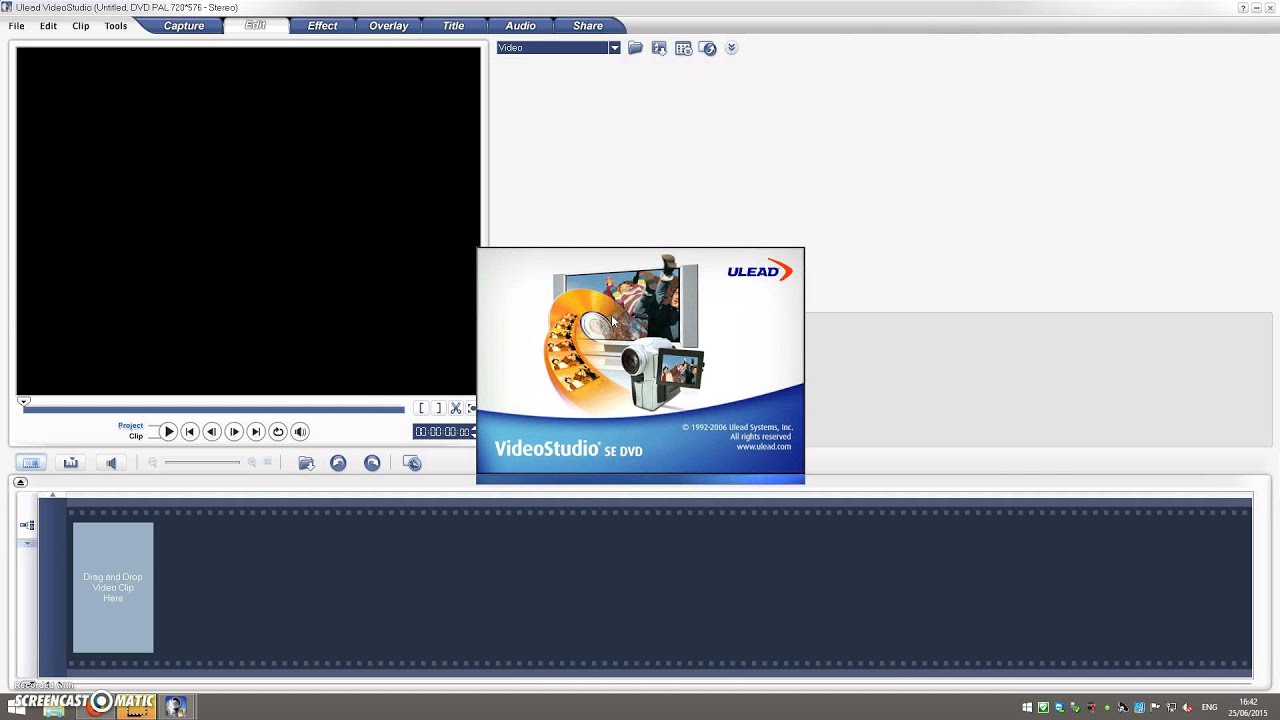This screenshot has width=1280, height=720.
Task: Open the library sort options icon
Action: coord(683,48)
